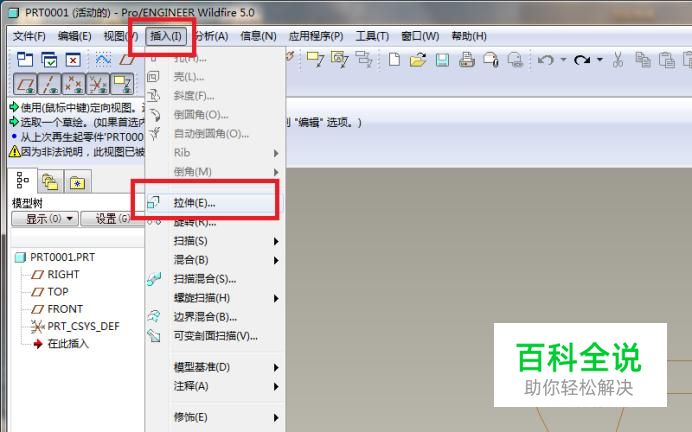Create a new file with blank page icon
Image resolution: width=692 pixels, height=432 pixels.
pyautogui.click(x=394, y=59)
